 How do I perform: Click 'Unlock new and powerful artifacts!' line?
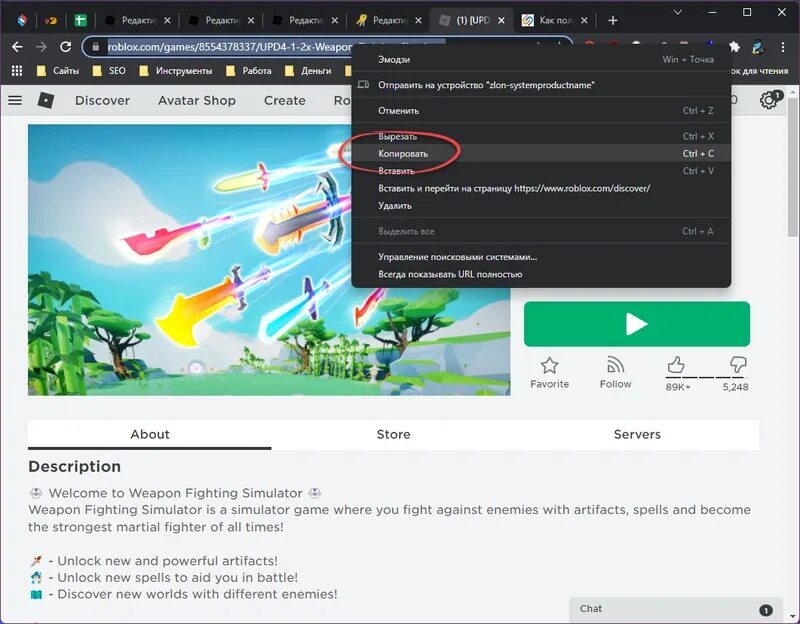pyautogui.click(x=167, y=561)
